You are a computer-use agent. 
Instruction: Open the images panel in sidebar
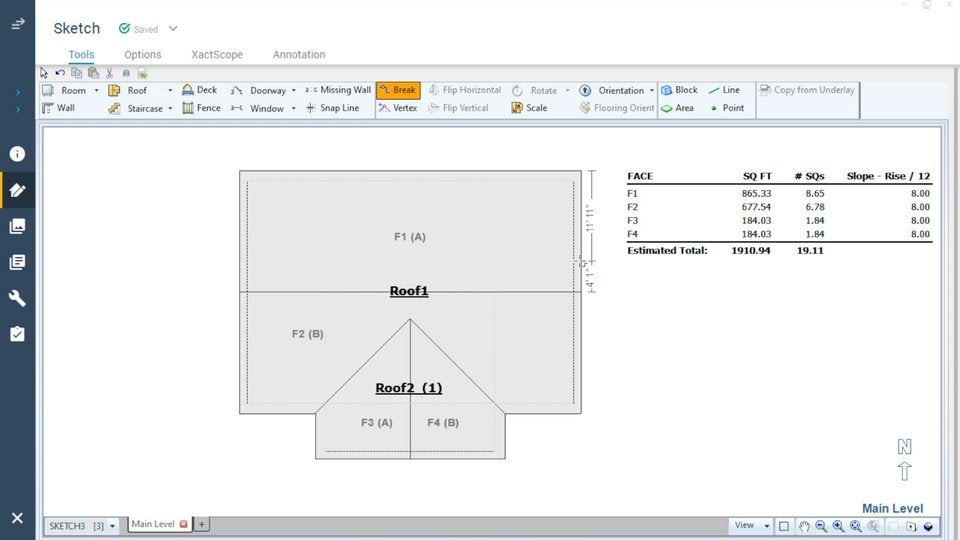(x=17, y=226)
